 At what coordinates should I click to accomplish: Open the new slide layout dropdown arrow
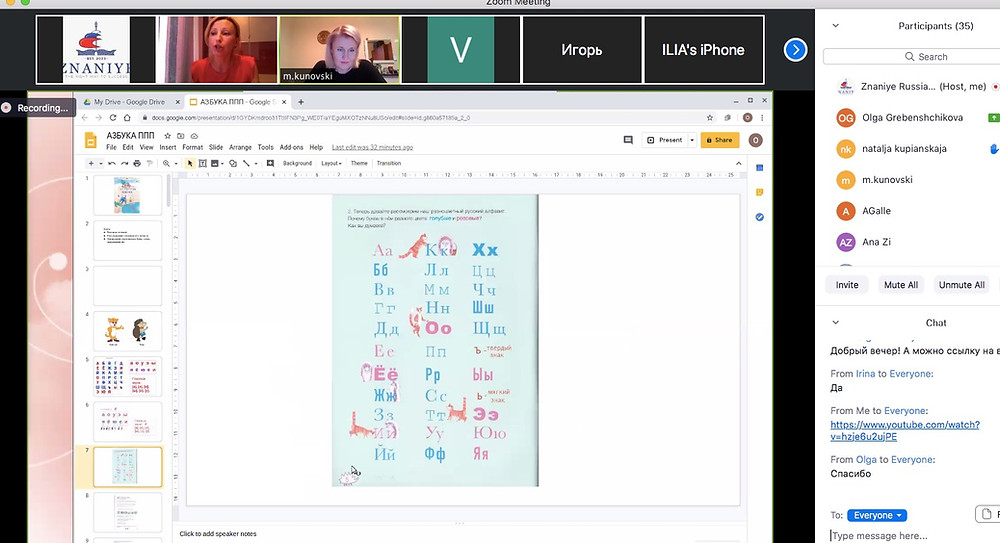[100, 163]
